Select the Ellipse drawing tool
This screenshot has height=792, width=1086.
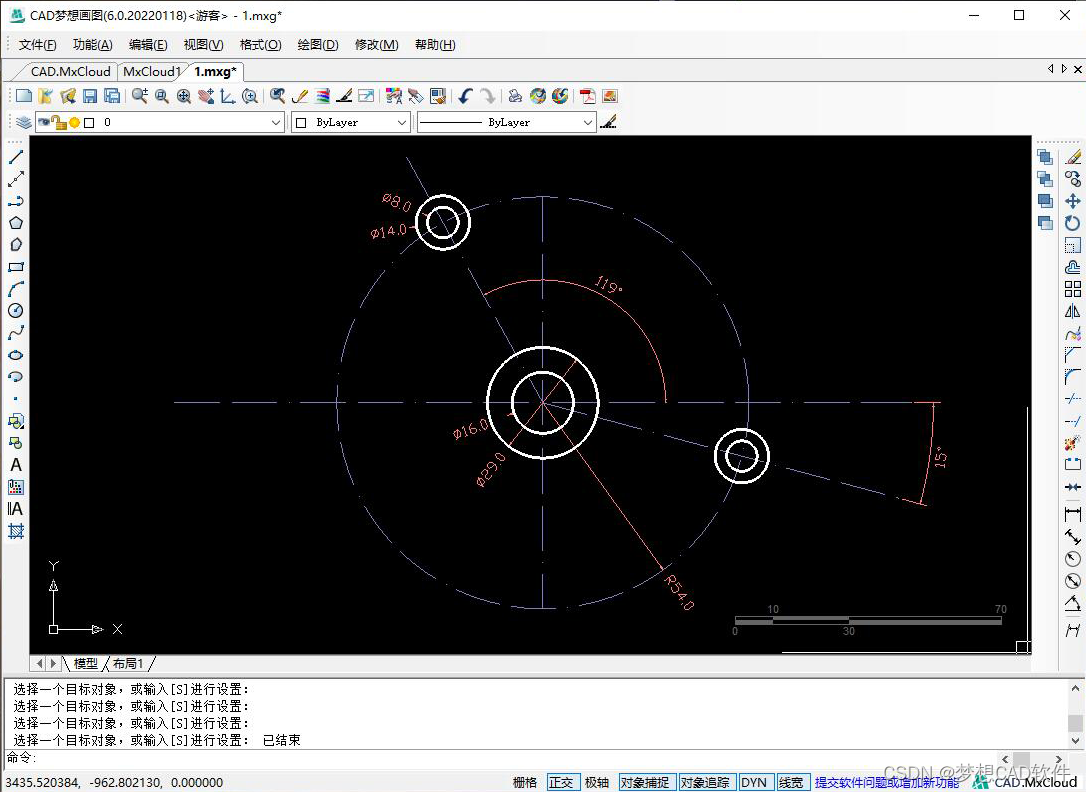[16, 355]
